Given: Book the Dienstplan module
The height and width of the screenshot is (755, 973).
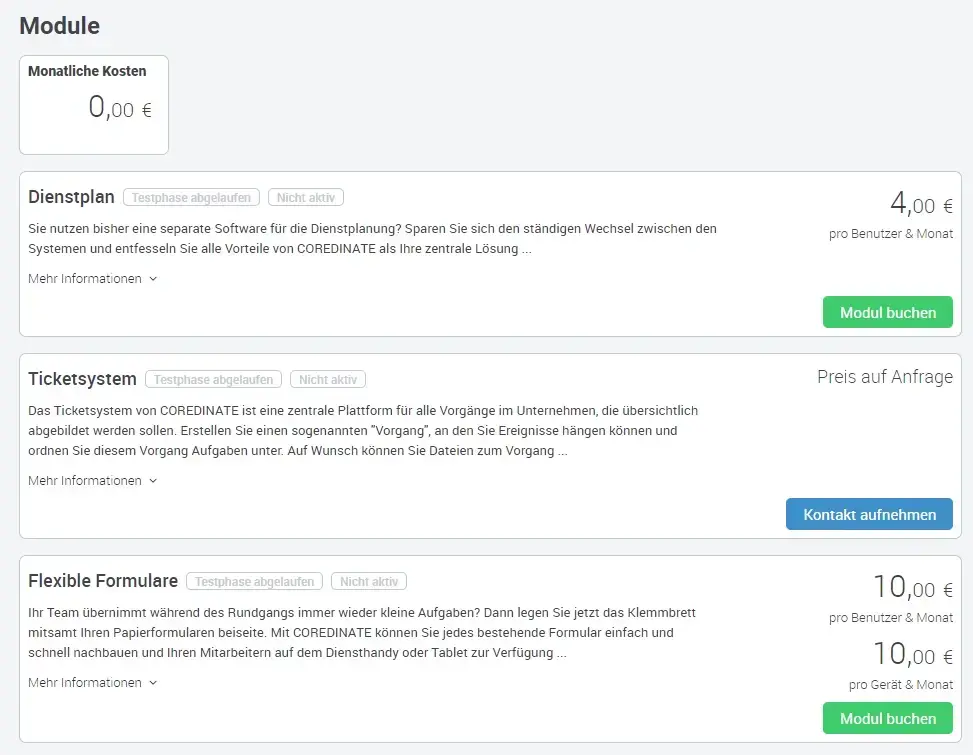Looking at the screenshot, I should click(887, 312).
